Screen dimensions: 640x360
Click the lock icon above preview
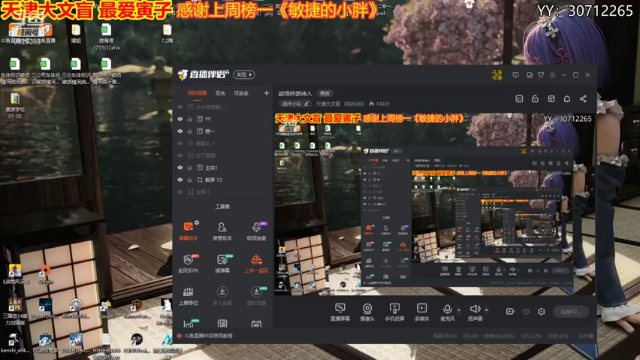click(x=535, y=99)
